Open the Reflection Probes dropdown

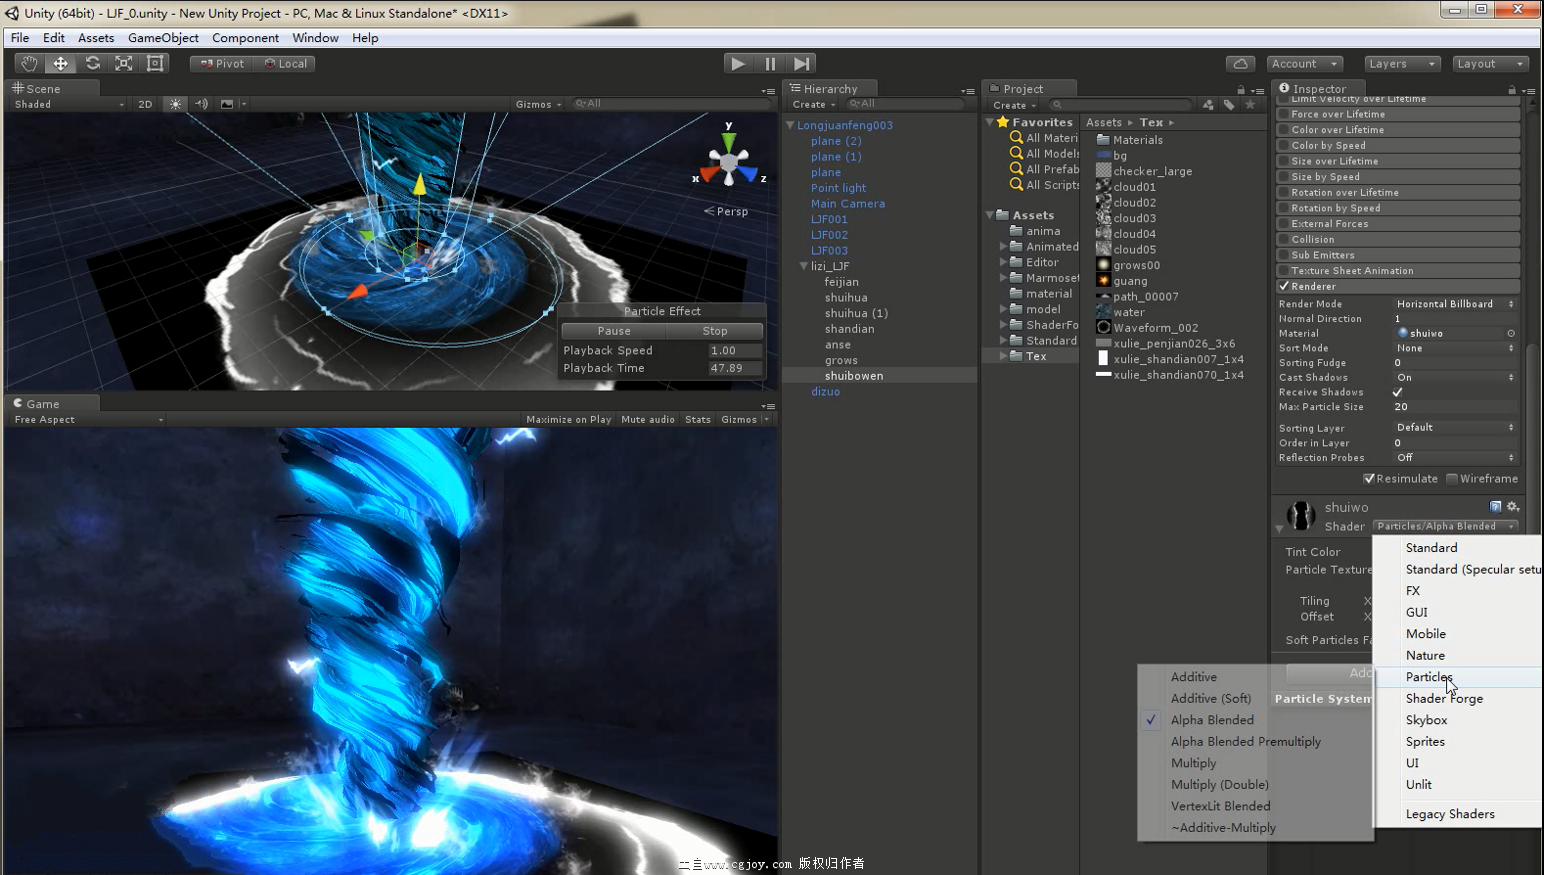coord(1455,458)
